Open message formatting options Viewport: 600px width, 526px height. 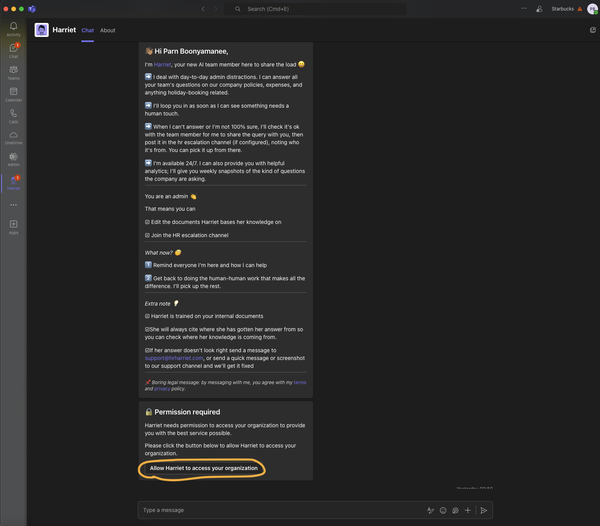430,510
